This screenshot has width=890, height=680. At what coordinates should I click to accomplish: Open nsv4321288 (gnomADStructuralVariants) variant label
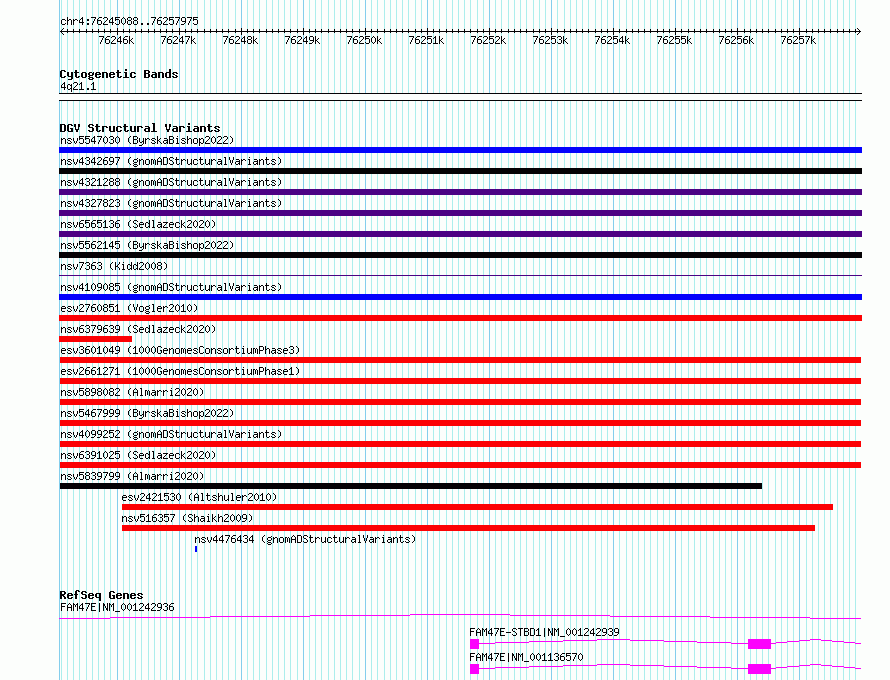(171, 182)
